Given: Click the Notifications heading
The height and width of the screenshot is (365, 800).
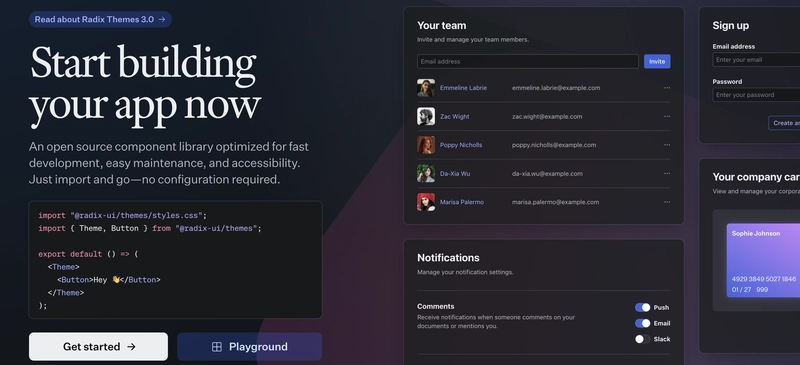Looking at the screenshot, I should 448,258.
